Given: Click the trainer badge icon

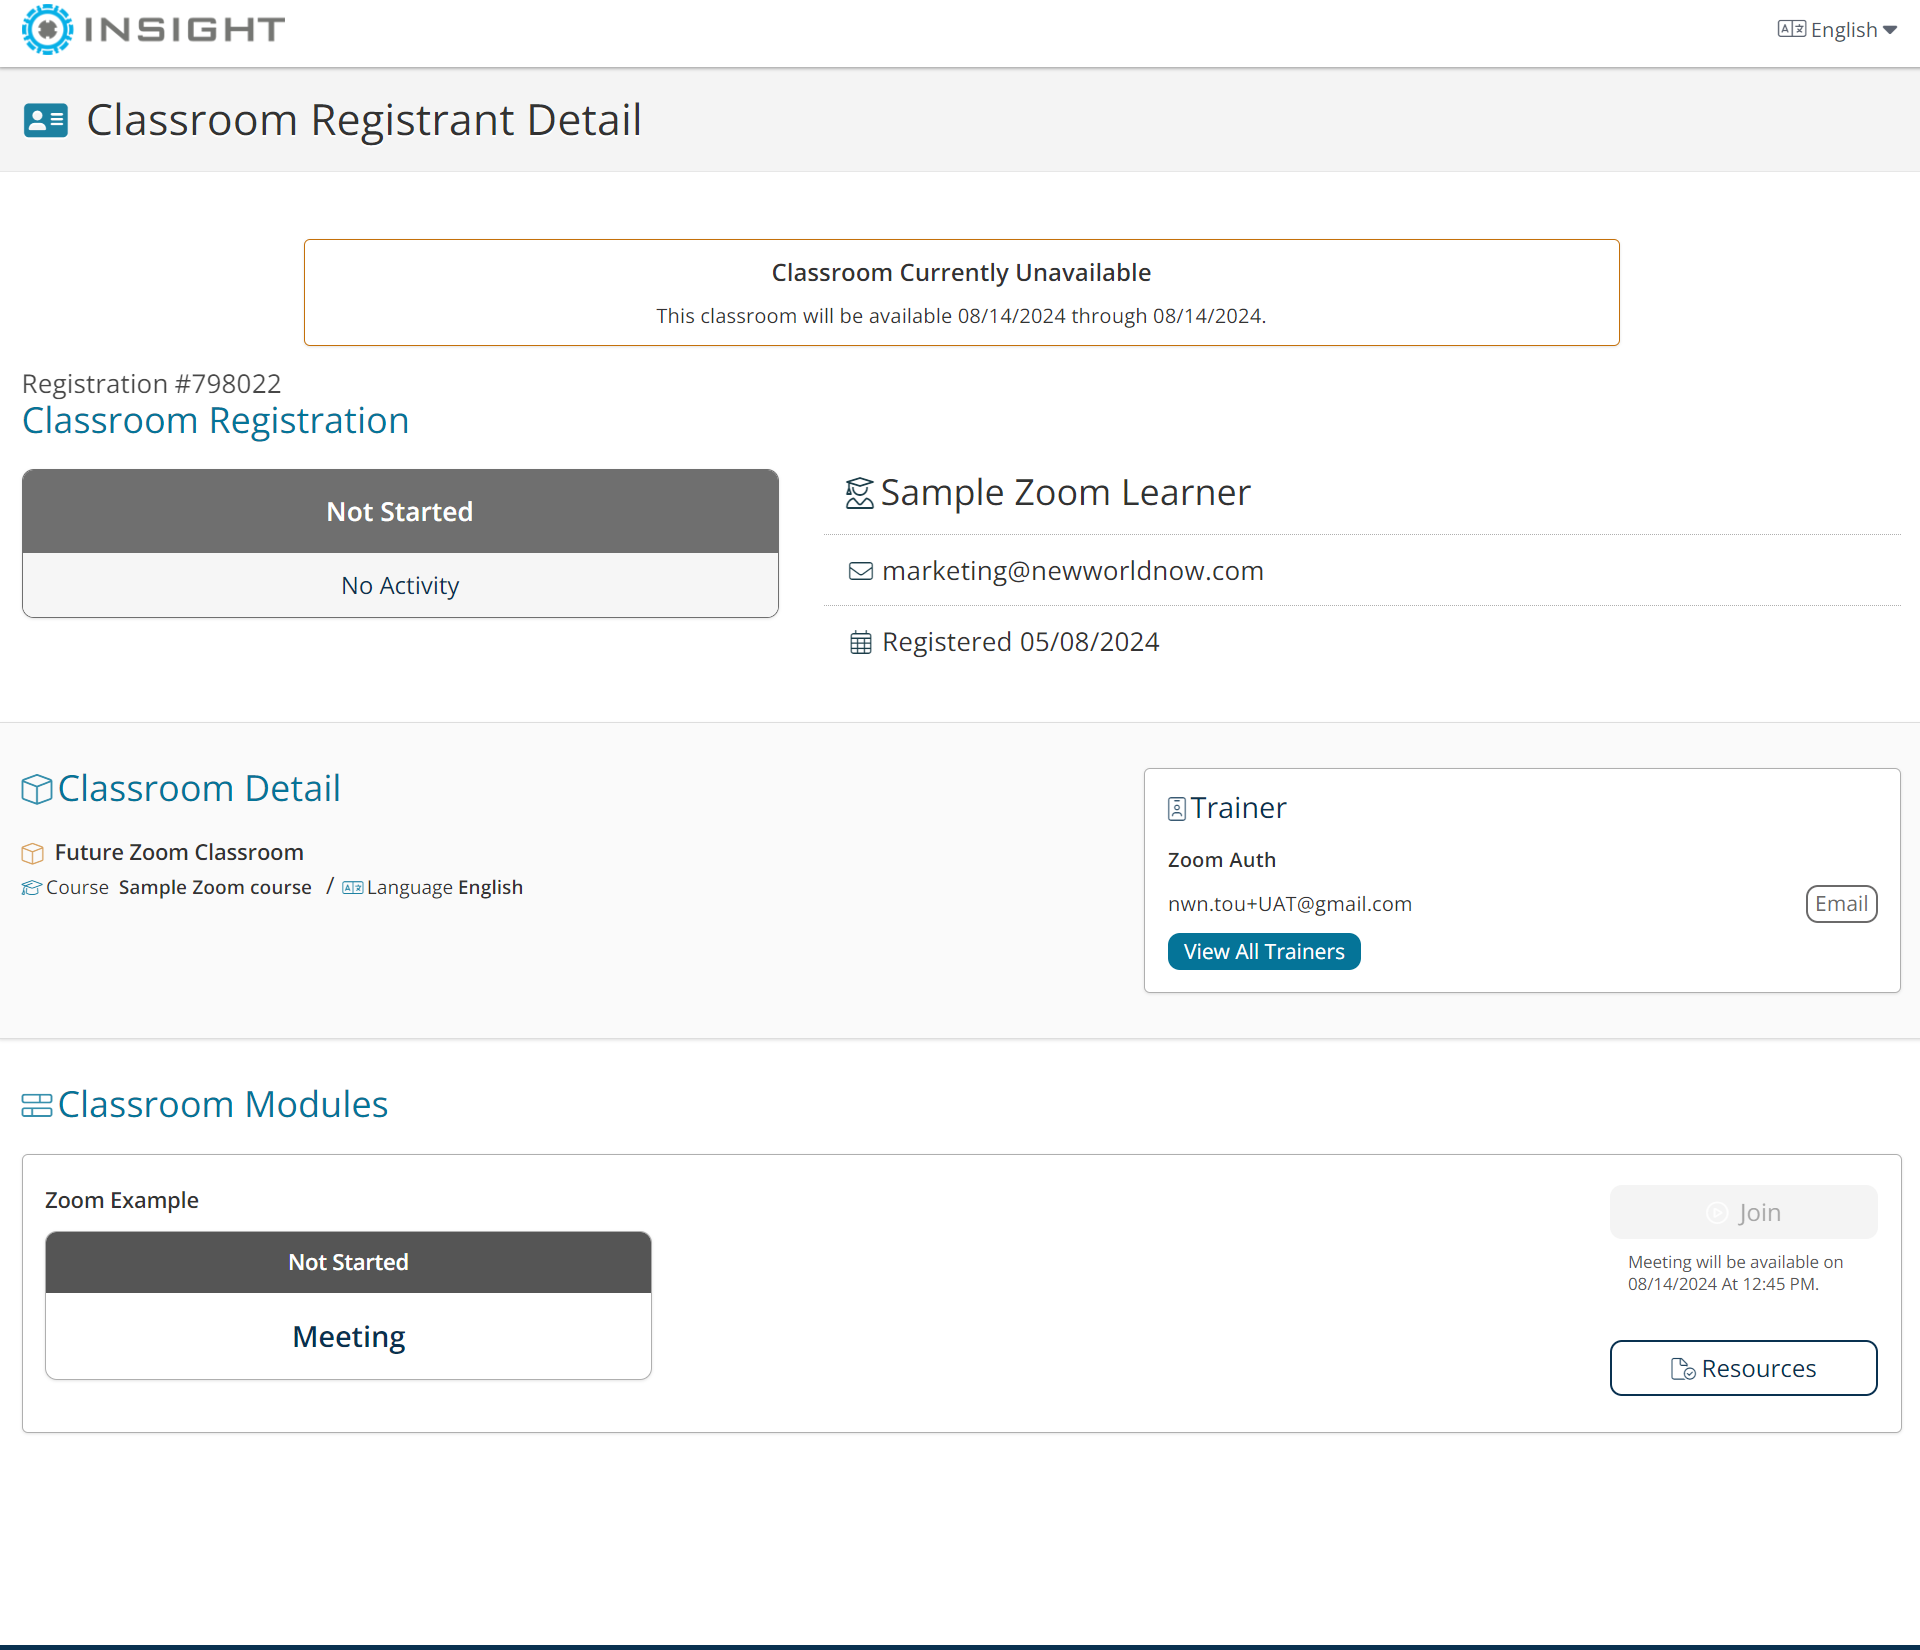Looking at the screenshot, I should (x=1176, y=808).
